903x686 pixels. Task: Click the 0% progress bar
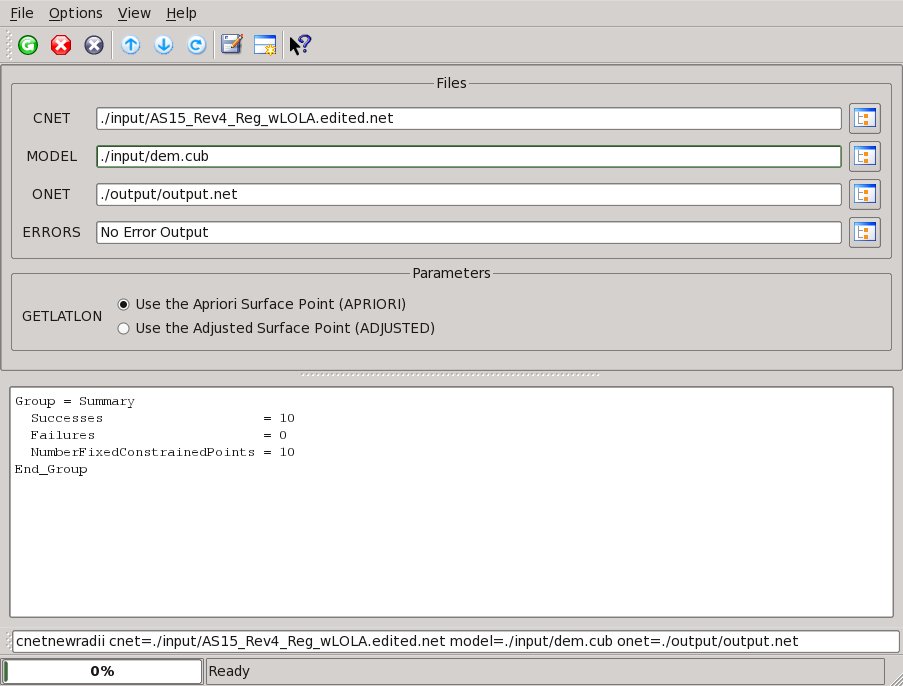(102, 671)
